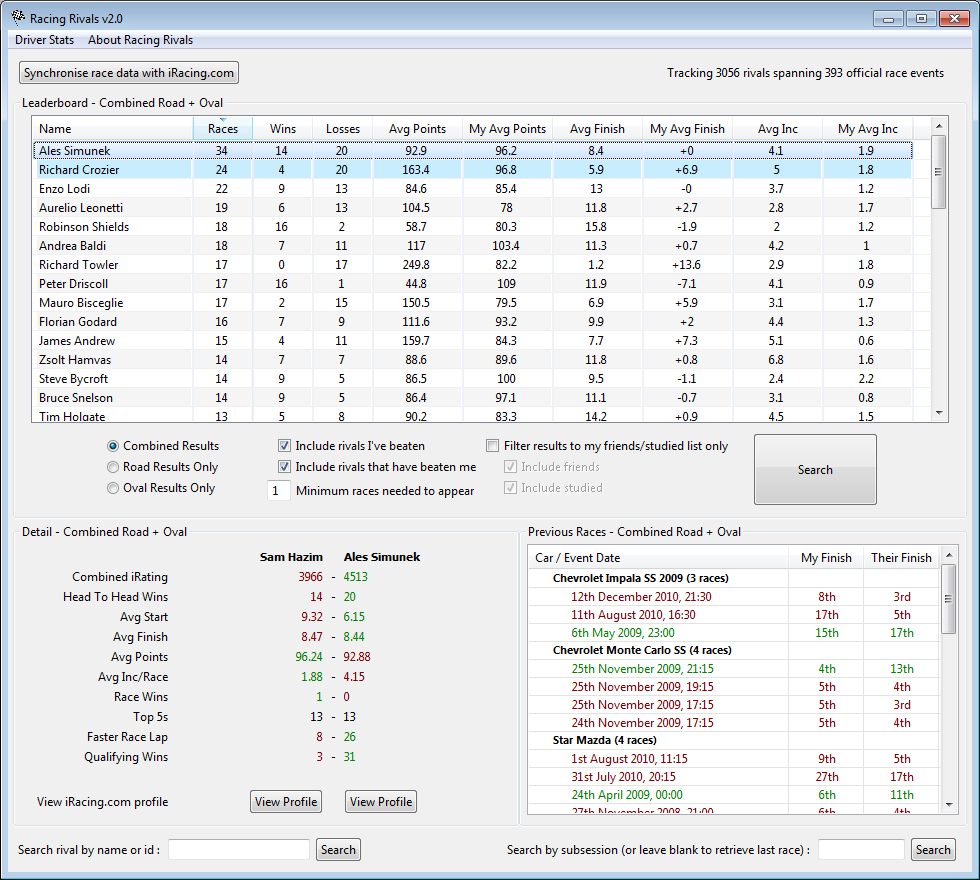Click the View Profile button for Ales Simunek
980x880 pixels.
[381, 802]
